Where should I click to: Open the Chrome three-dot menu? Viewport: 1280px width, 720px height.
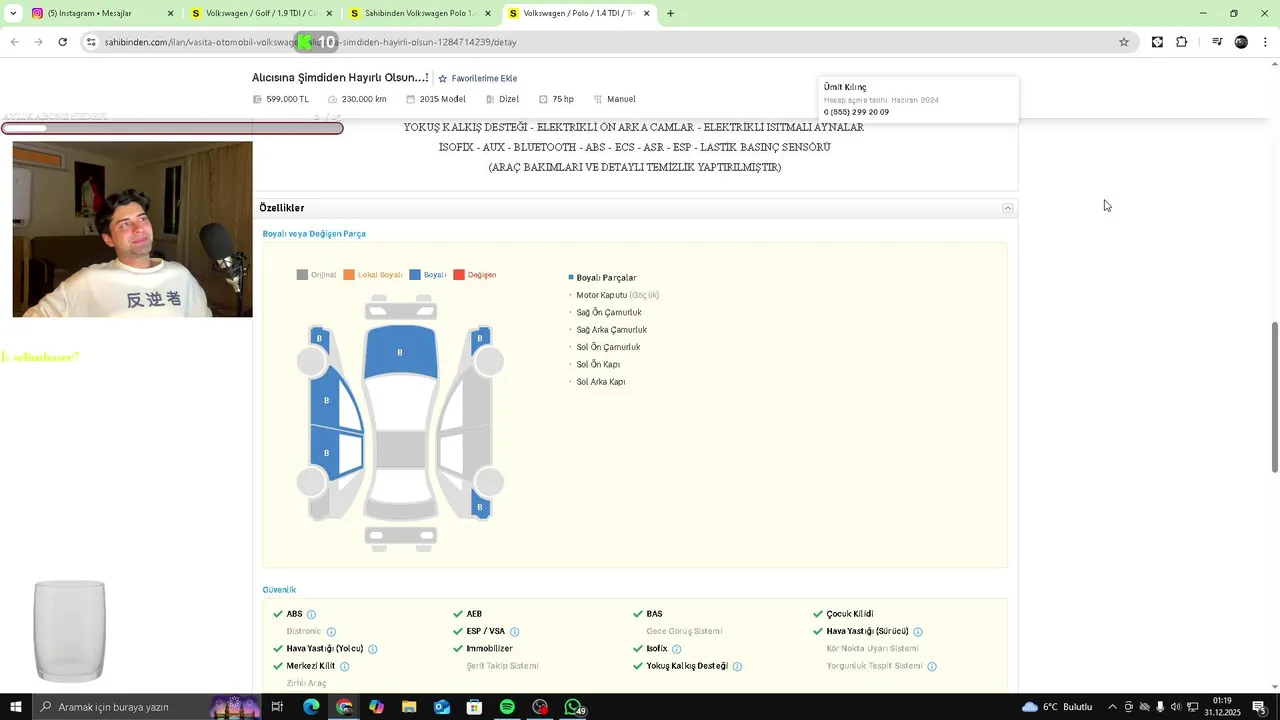tap(1266, 42)
